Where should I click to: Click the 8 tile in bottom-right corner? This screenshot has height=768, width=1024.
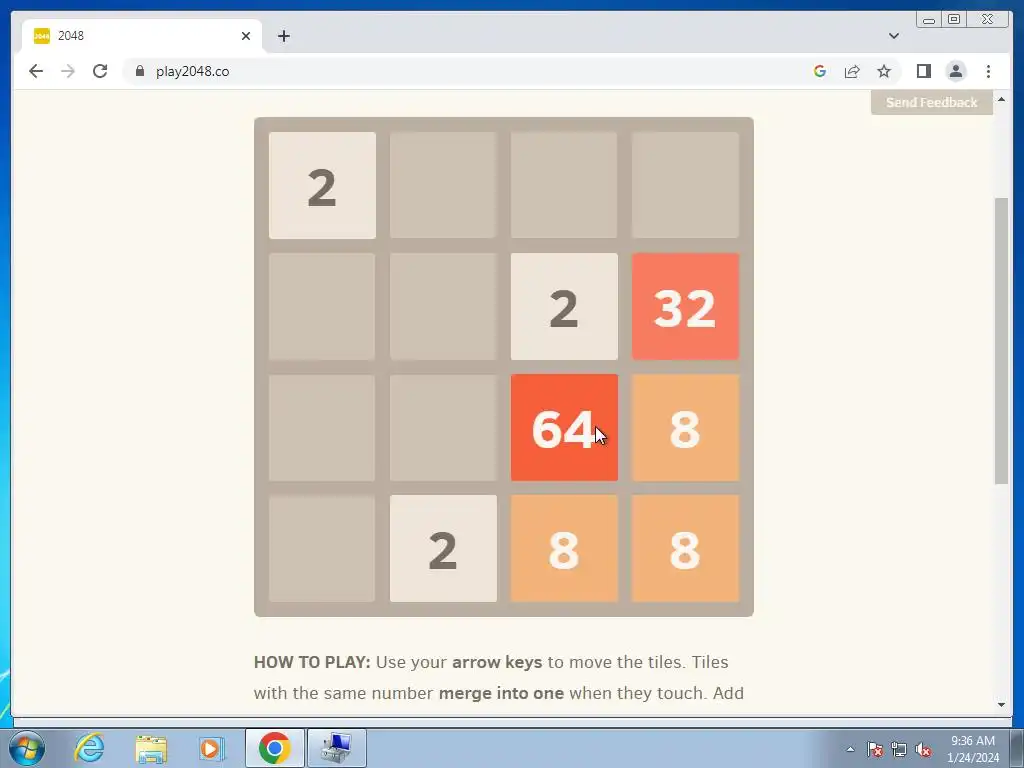pyautogui.click(x=685, y=549)
